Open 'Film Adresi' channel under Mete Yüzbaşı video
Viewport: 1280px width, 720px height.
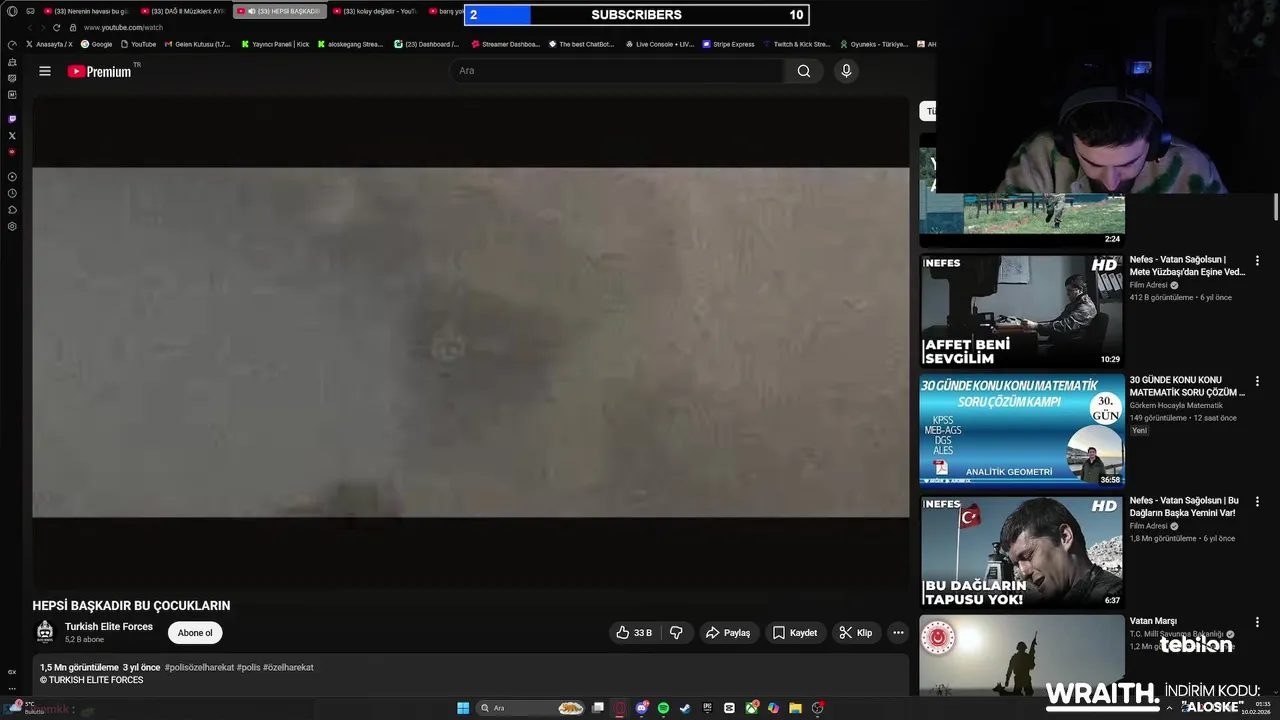pyautogui.click(x=1148, y=285)
